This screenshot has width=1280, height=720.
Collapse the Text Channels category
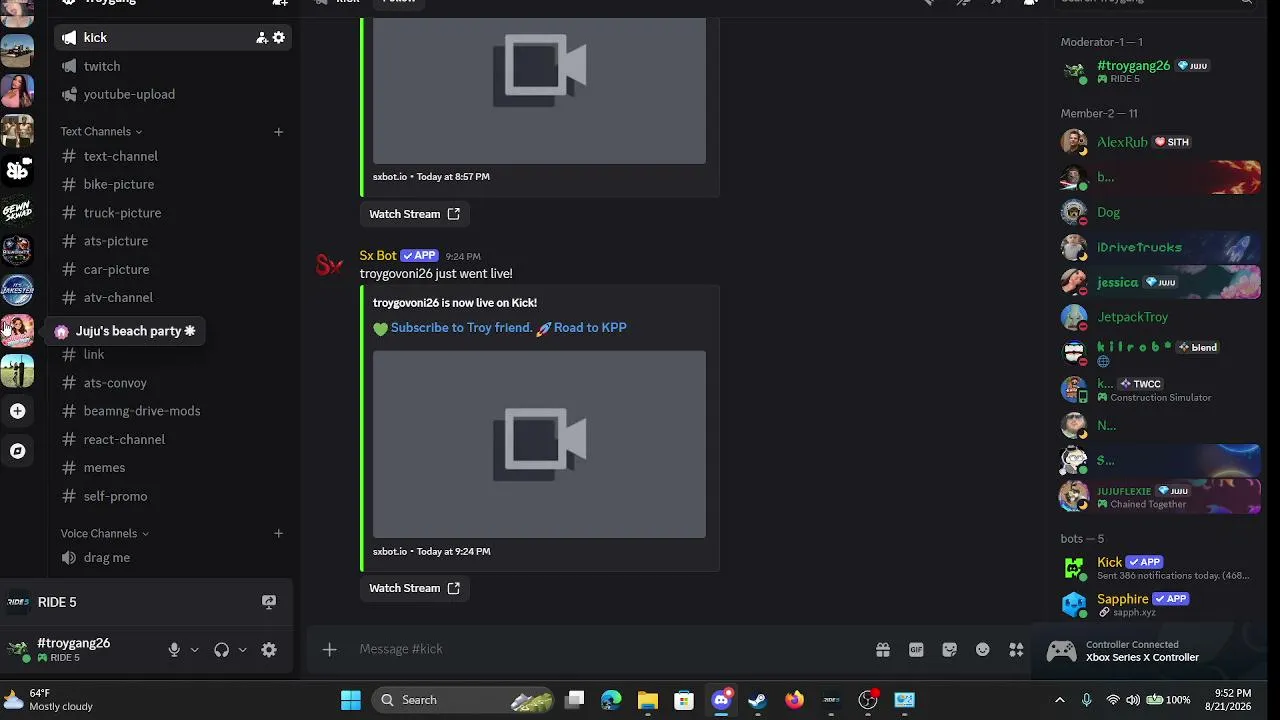point(101,132)
